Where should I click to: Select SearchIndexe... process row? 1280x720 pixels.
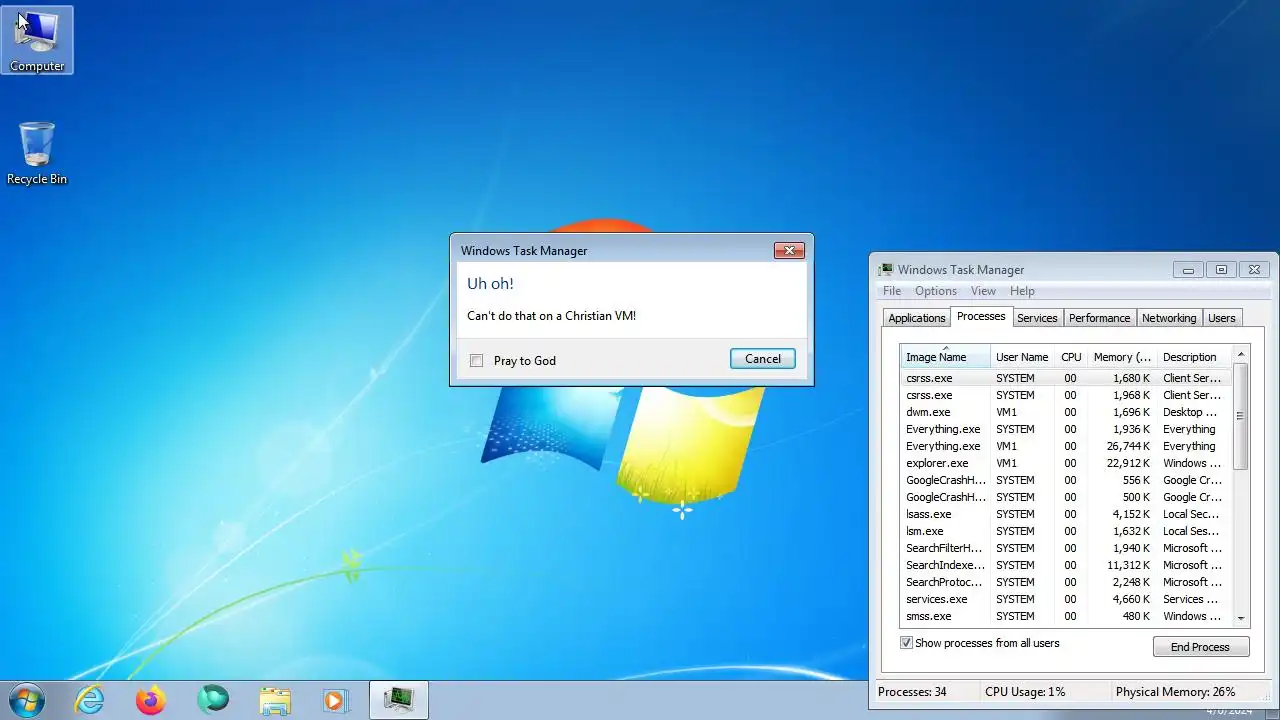click(1066, 565)
